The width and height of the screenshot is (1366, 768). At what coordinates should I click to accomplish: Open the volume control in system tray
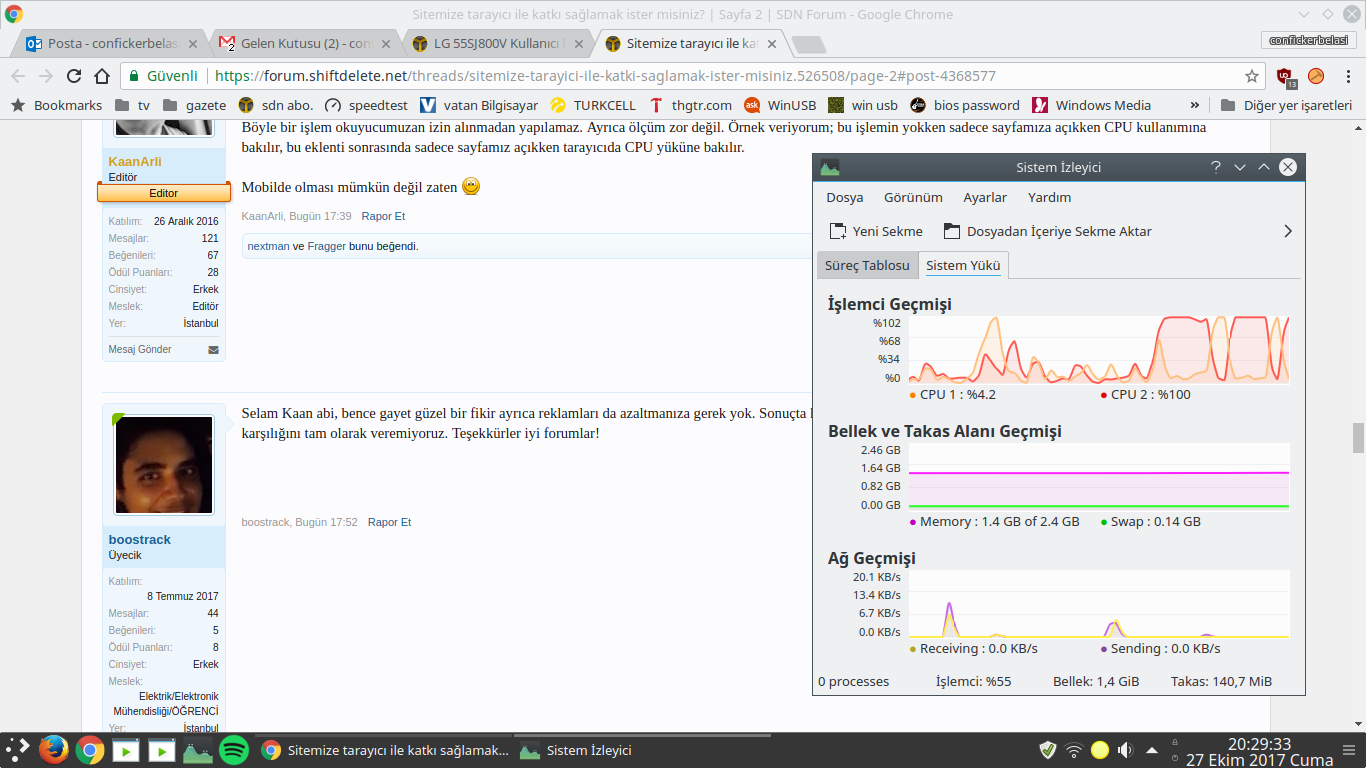[x=1126, y=750]
